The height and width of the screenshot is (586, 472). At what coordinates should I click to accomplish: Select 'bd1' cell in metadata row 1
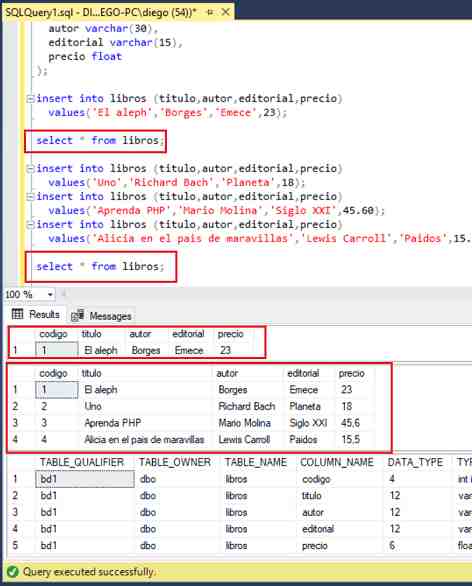[x=85, y=479]
